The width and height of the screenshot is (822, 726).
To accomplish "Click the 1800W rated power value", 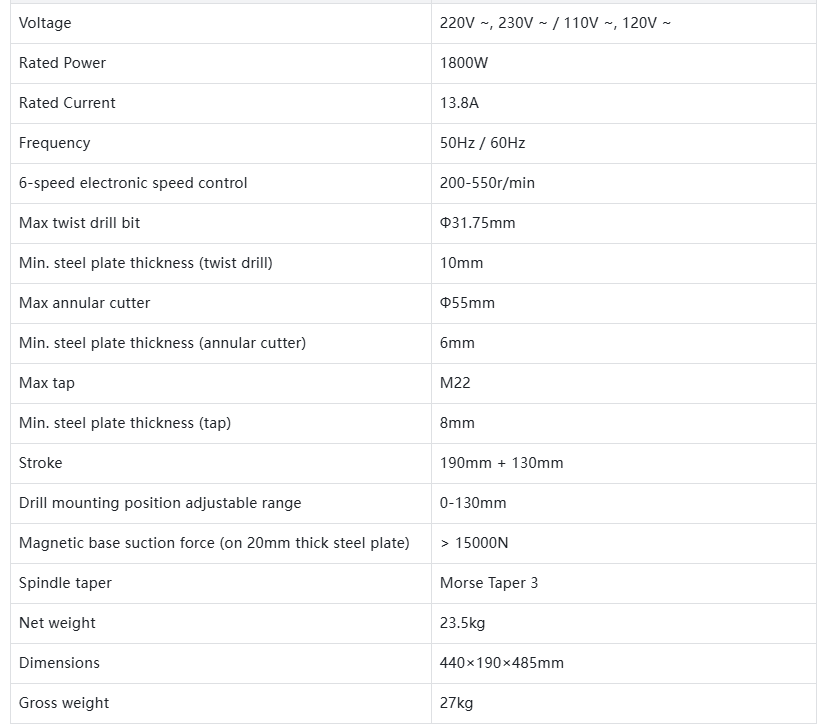I will [464, 63].
